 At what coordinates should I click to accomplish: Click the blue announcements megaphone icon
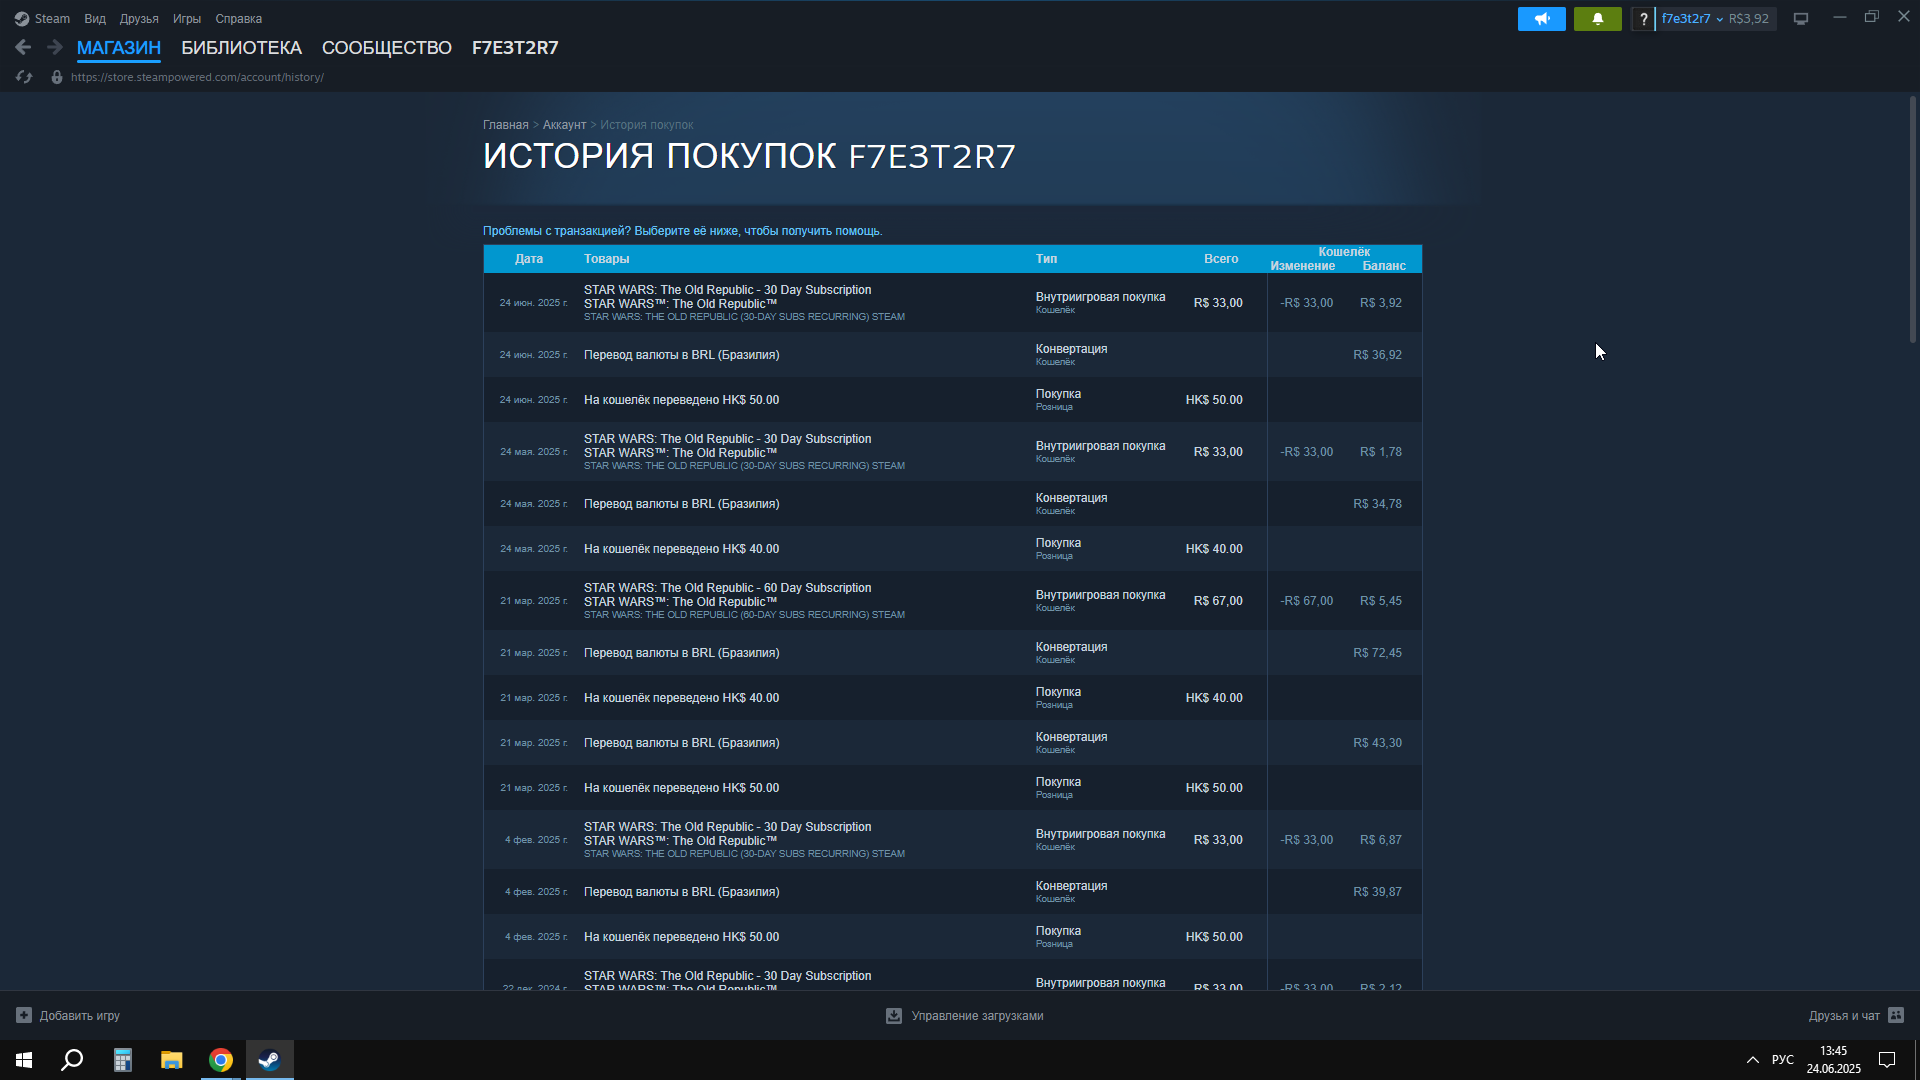pos(1541,19)
